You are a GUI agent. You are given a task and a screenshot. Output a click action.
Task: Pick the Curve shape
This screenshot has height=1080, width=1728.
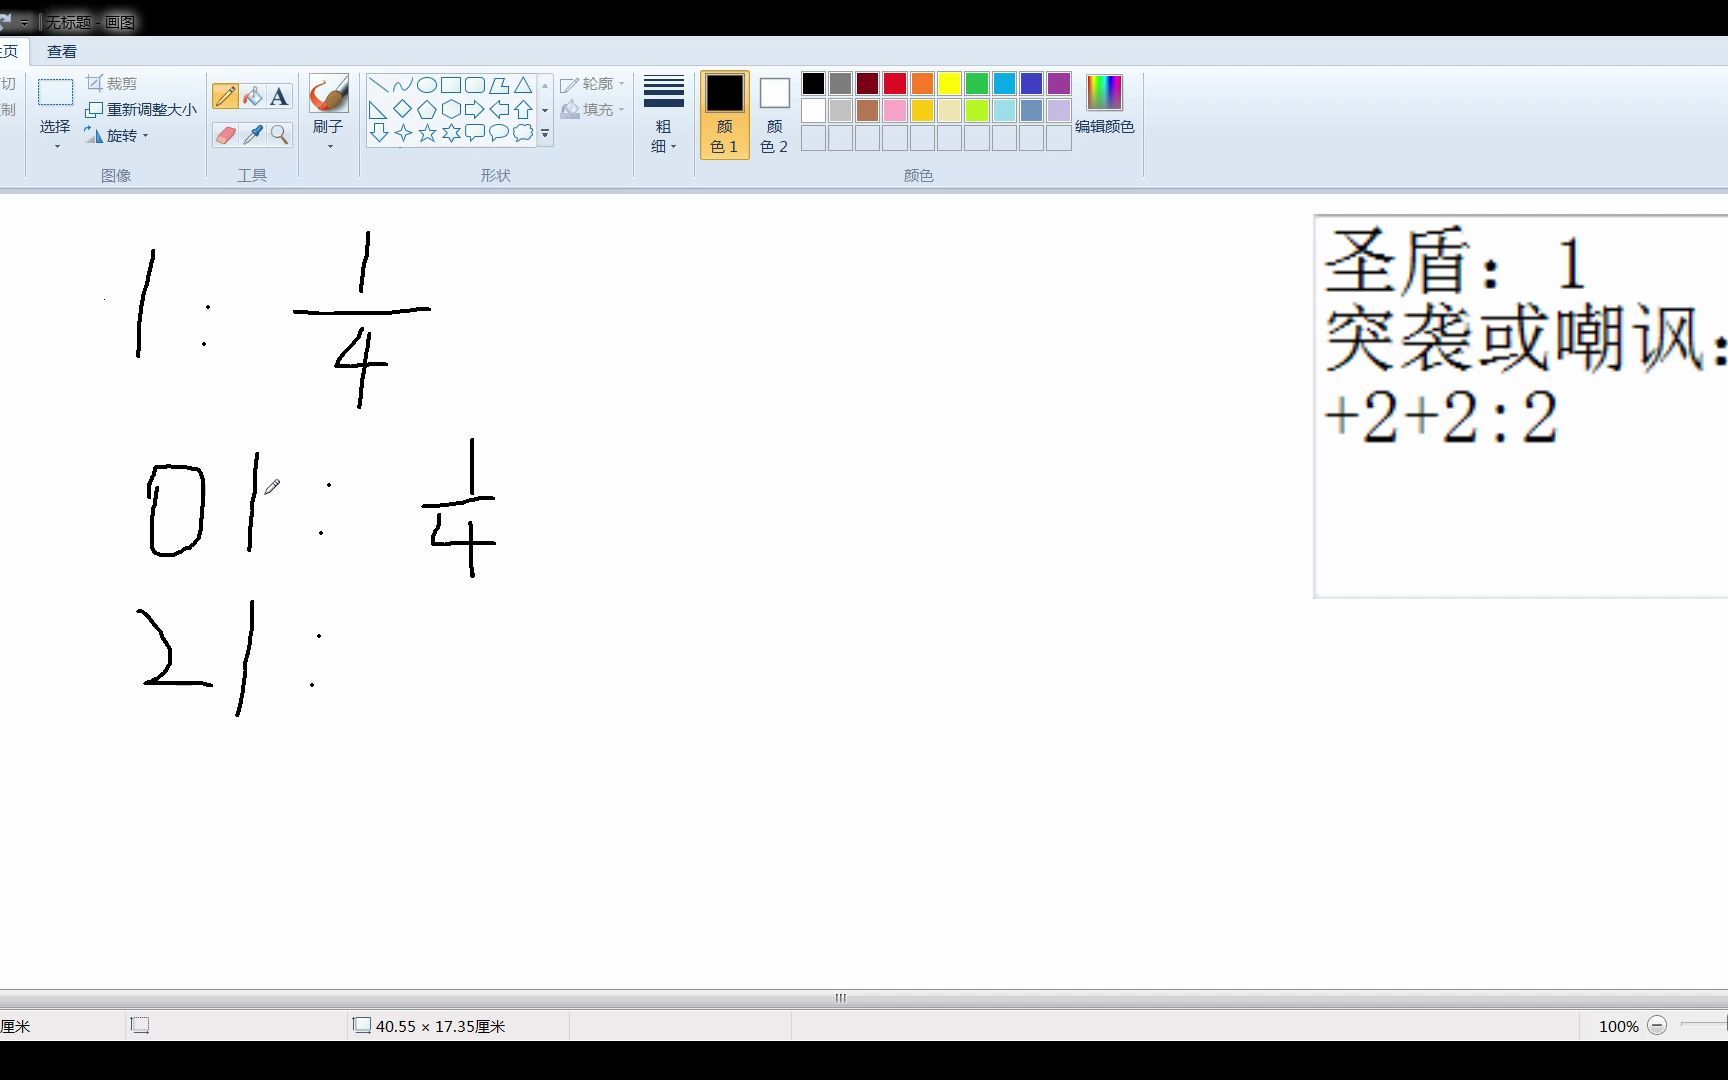[x=403, y=85]
